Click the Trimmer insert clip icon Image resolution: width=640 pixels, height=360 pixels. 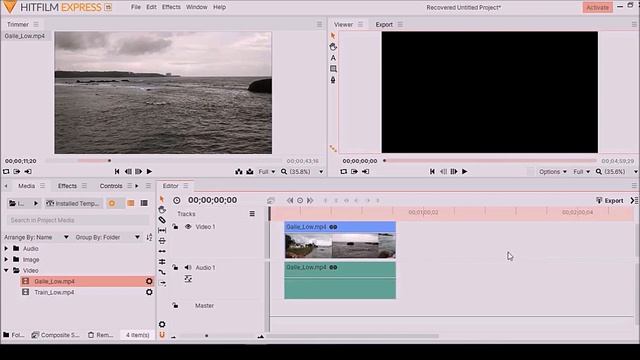[239, 172]
